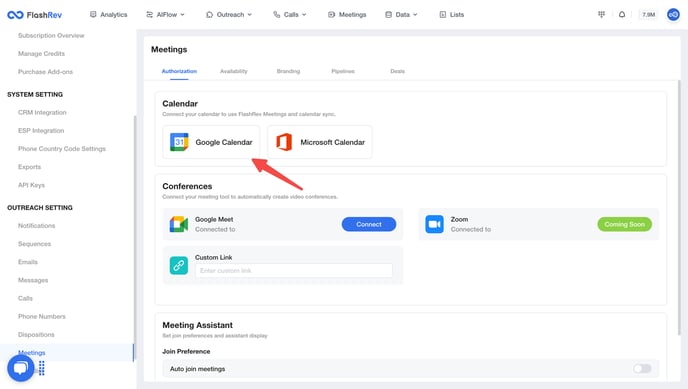Image resolution: width=688 pixels, height=389 pixels.
Task: Toggle Auto join meetings switch
Action: (642, 368)
